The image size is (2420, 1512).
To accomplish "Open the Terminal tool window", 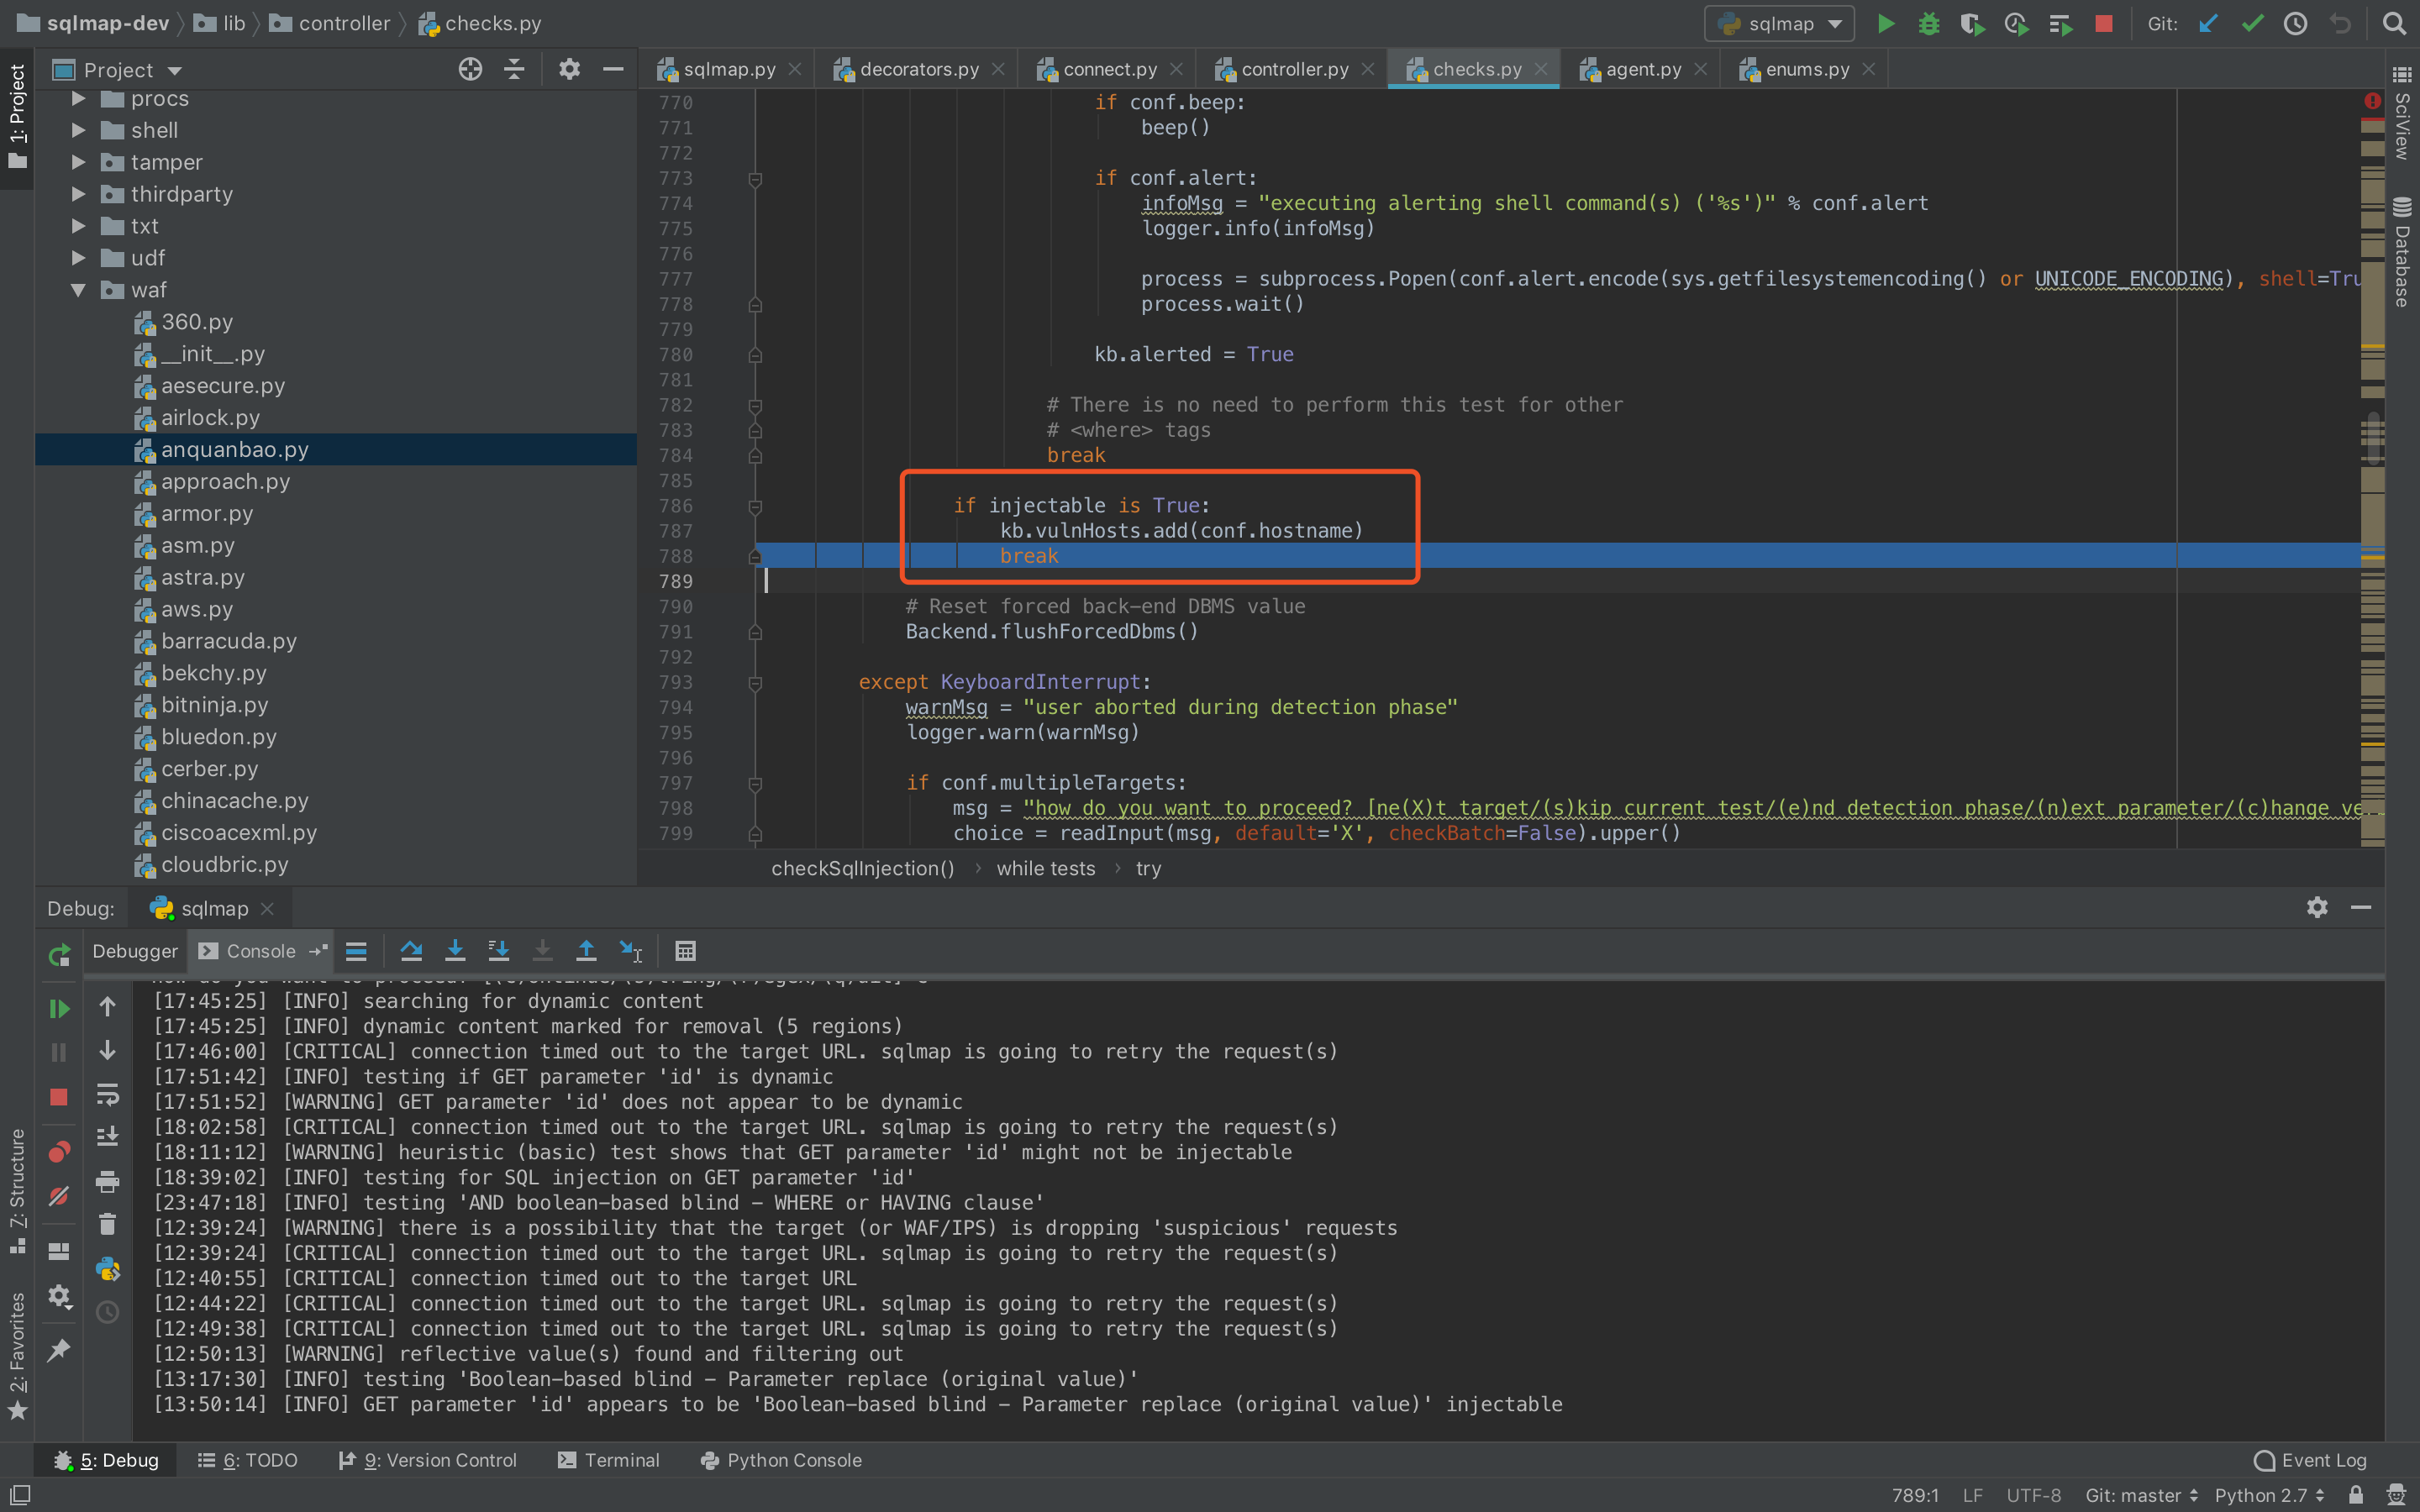I will 609,1460.
